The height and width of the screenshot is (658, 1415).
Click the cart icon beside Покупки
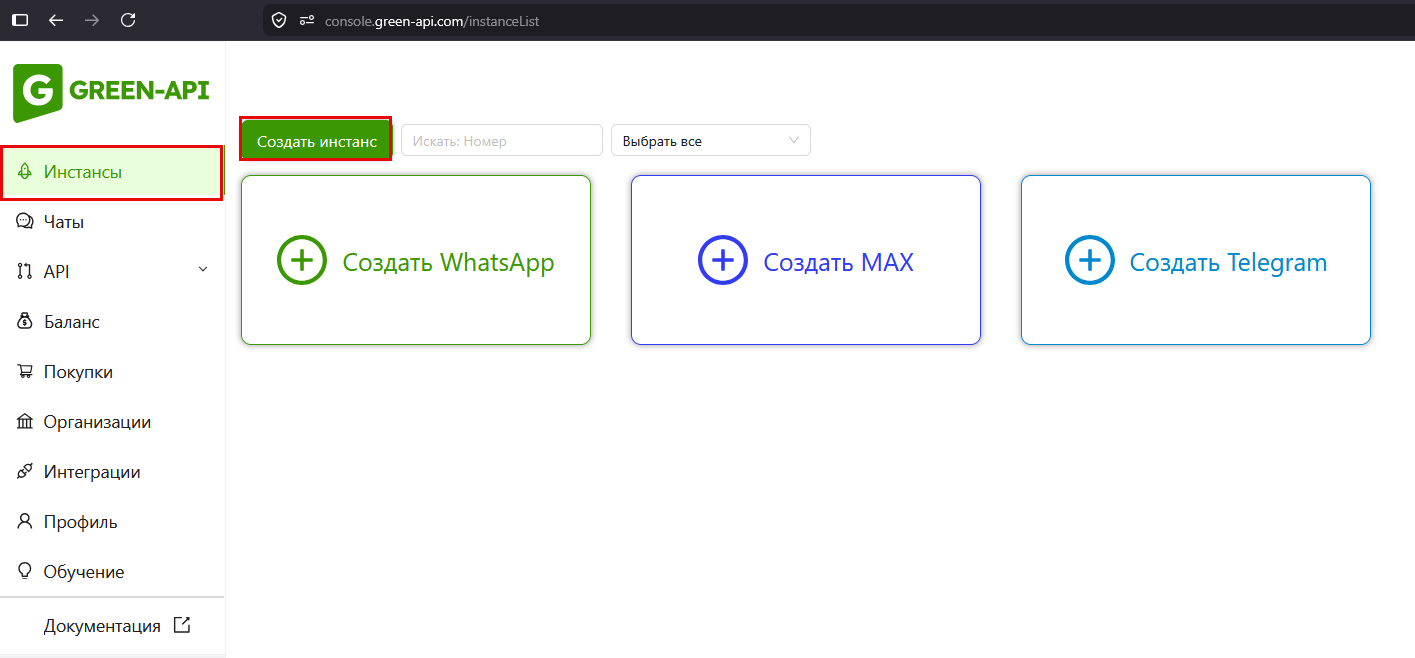25,372
